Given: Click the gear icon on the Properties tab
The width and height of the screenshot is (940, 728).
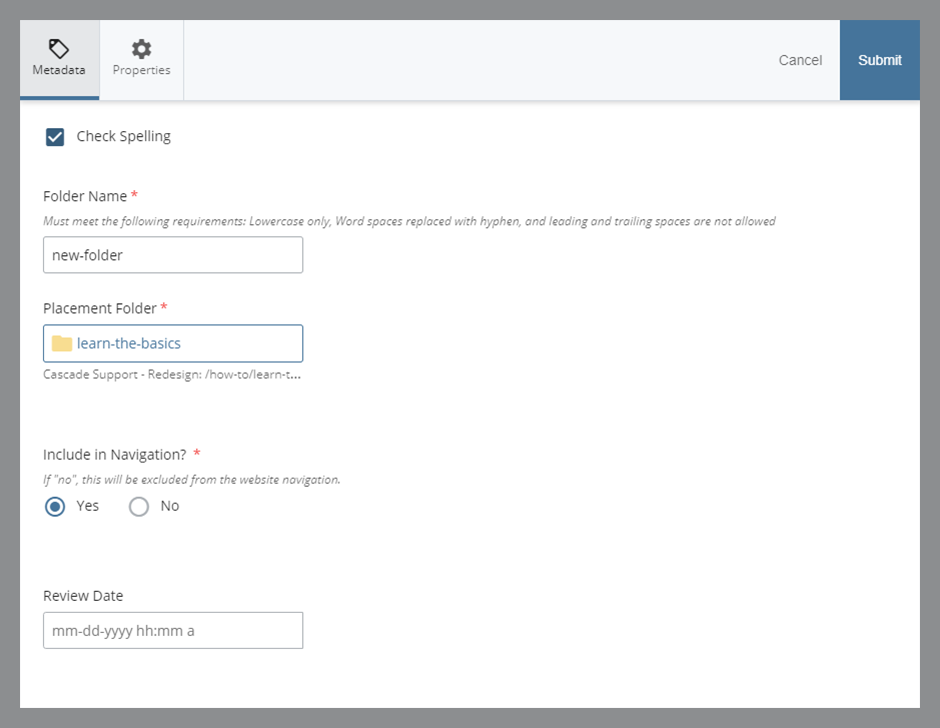Looking at the screenshot, I should [x=140, y=48].
